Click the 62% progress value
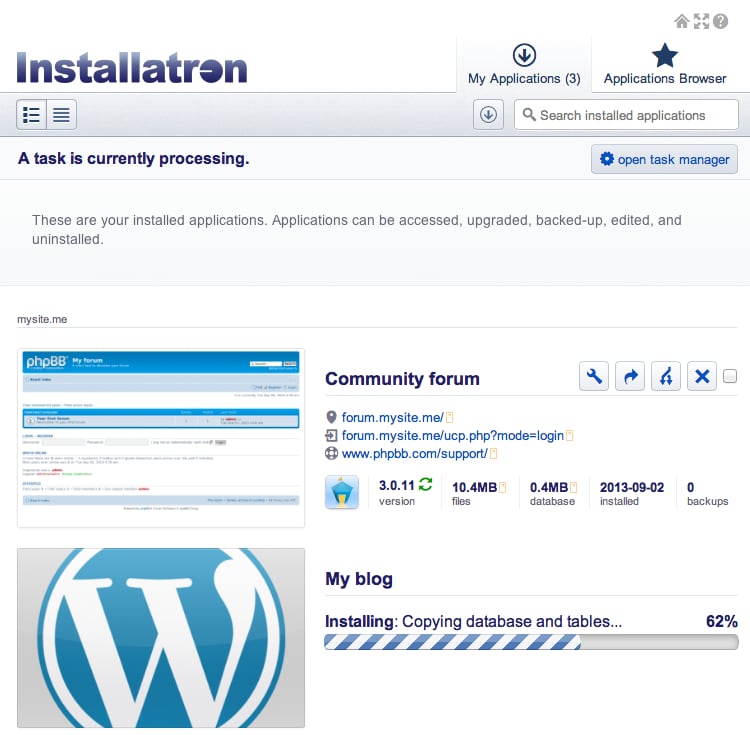Image resolution: width=750 pixels, height=735 pixels. pos(722,622)
